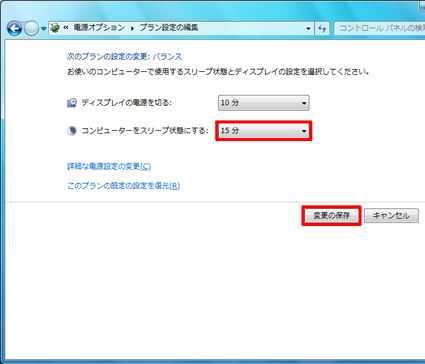
Task: Click the monitor icon beside ディスプレイの電源を切る
Action: pyautogui.click(x=72, y=103)
